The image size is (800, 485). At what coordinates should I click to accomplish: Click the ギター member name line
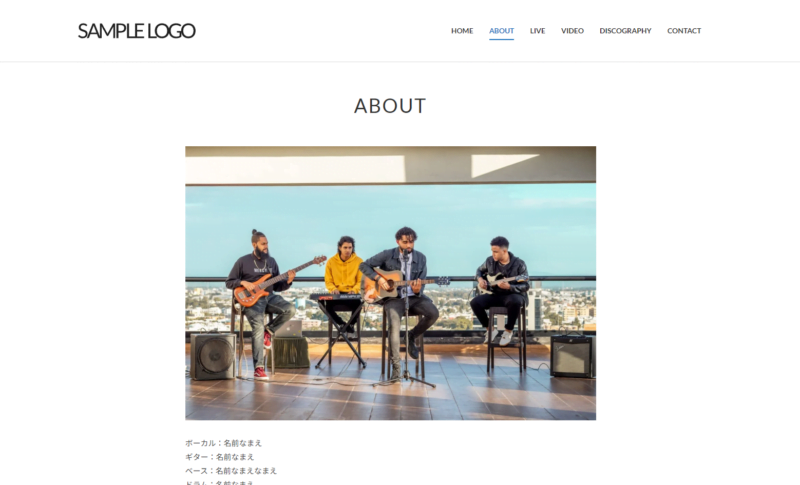[x=220, y=456]
